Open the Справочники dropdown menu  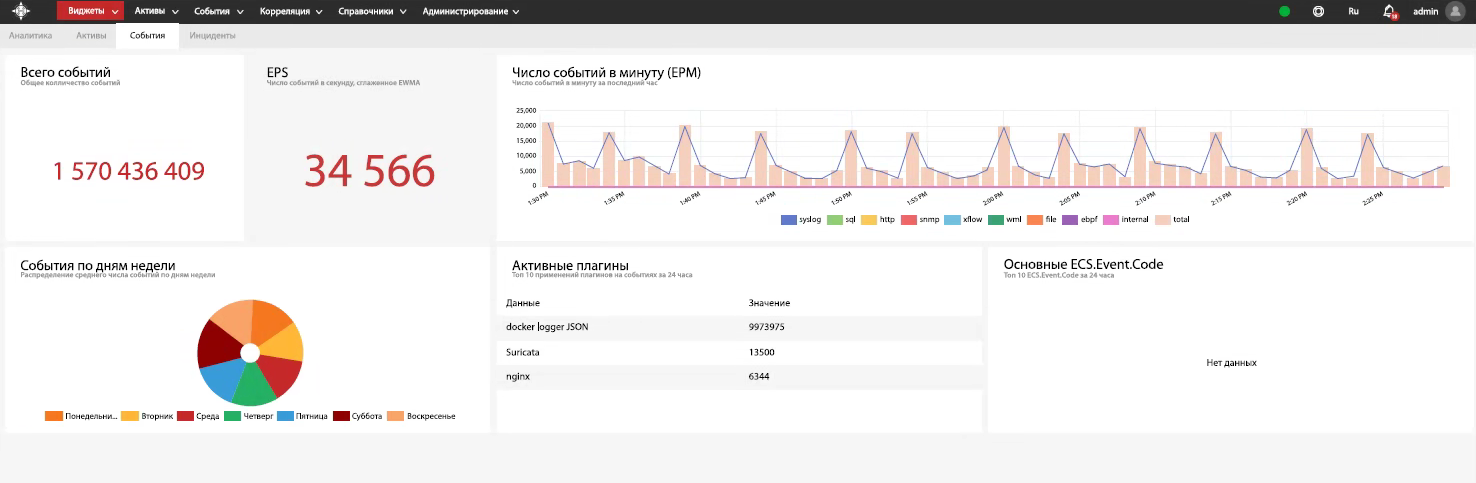click(x=372, y=12)
